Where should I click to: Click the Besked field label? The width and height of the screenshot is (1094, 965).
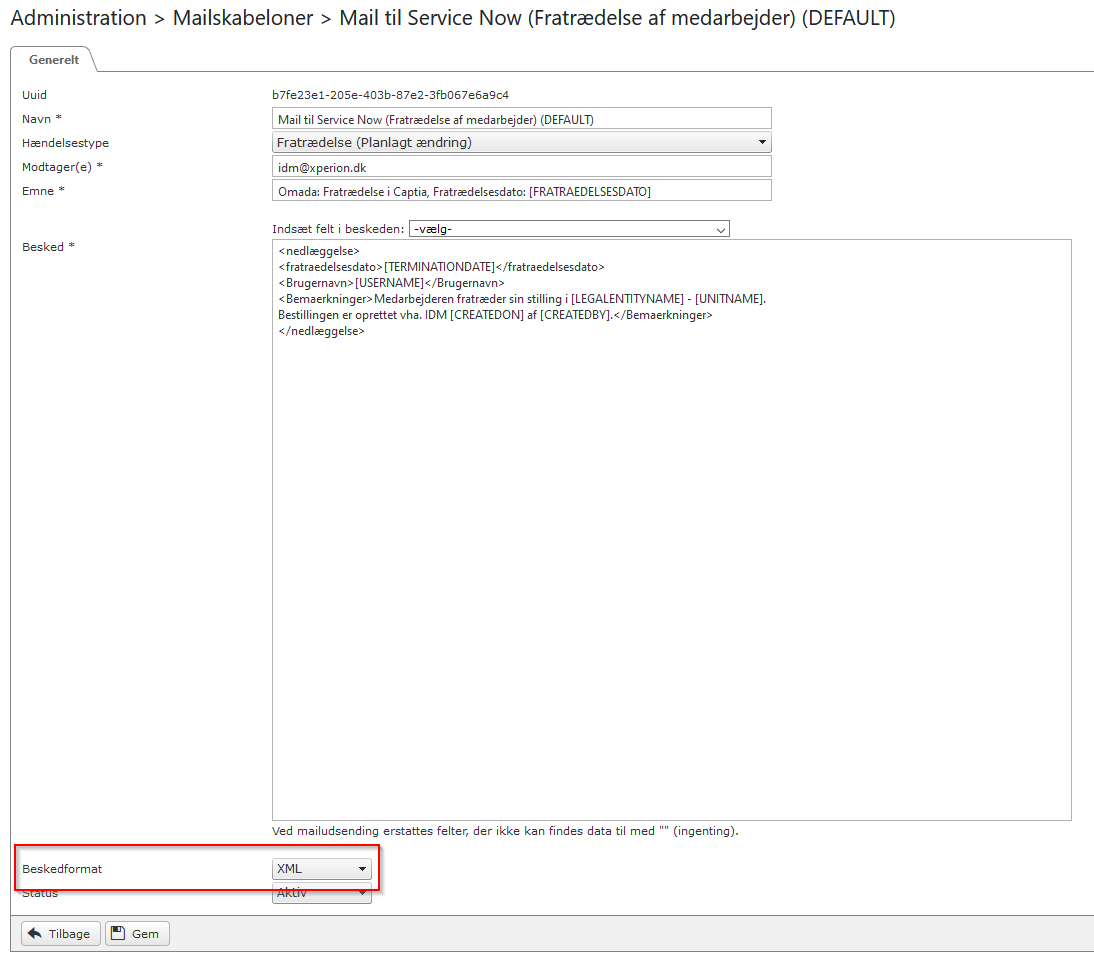pyautogui.click(x=47, y=247)
